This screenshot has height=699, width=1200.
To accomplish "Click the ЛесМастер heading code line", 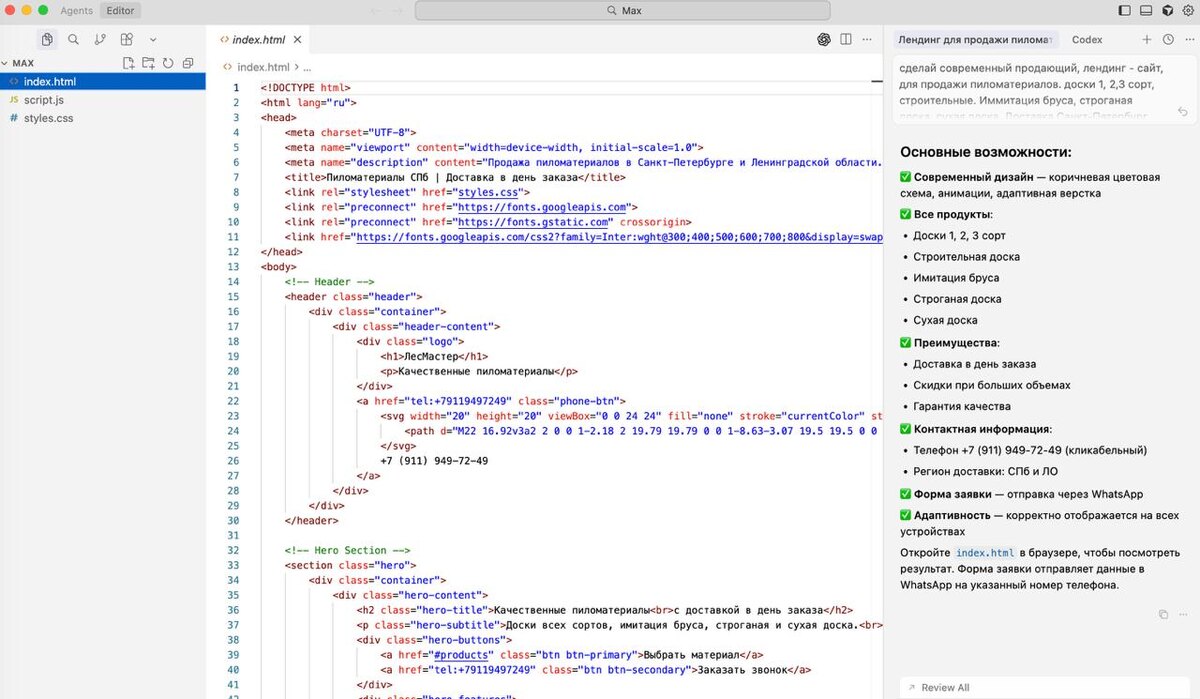I will point(434,356).
